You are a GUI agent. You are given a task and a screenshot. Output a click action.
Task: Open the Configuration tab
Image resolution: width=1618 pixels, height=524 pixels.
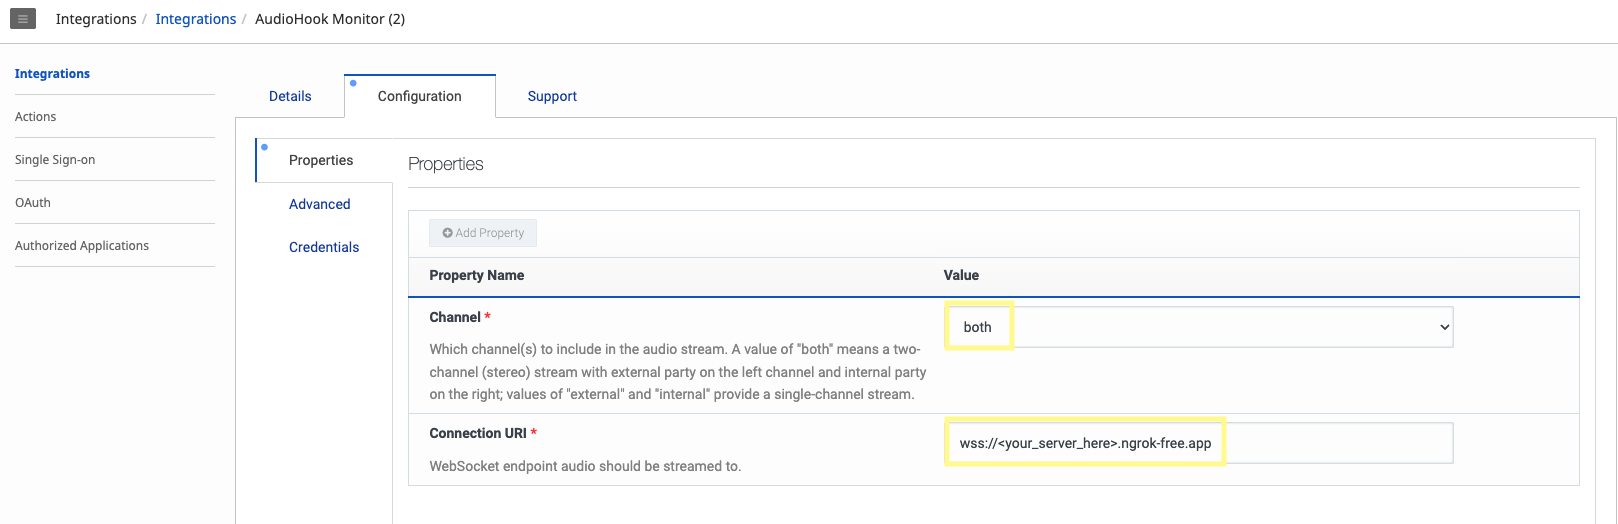pyautogui.click(x=419, y=97)
